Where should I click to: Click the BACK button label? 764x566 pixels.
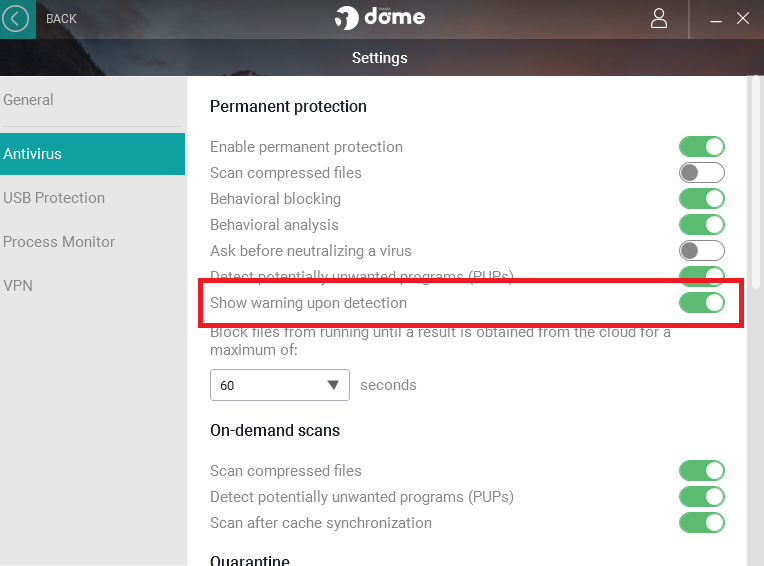[x=61, y=19]
